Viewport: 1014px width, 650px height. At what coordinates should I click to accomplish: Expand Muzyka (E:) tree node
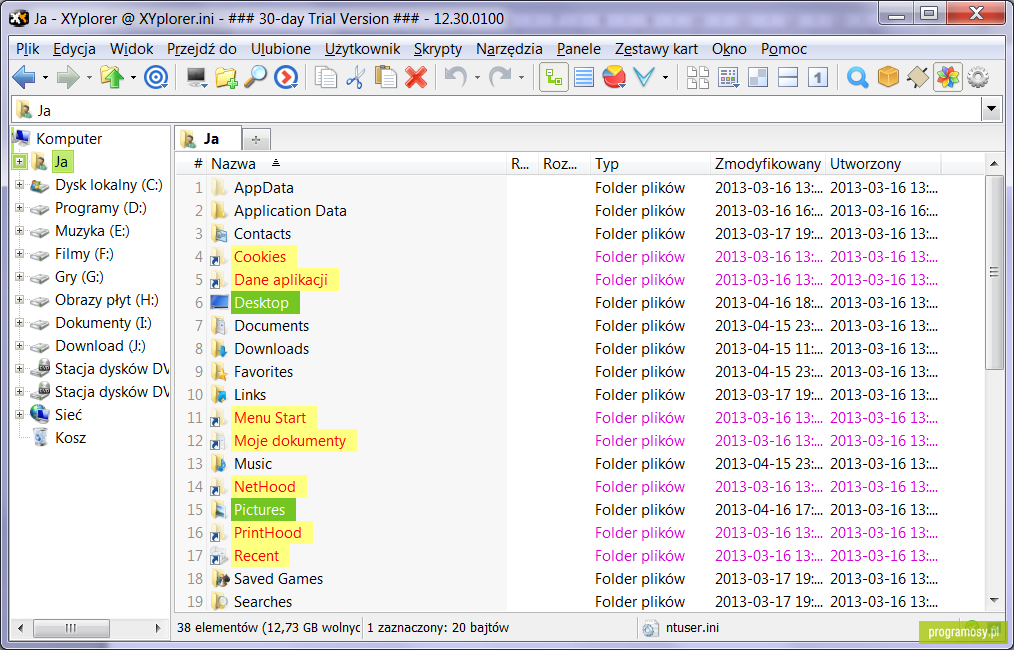coord(19,232)
